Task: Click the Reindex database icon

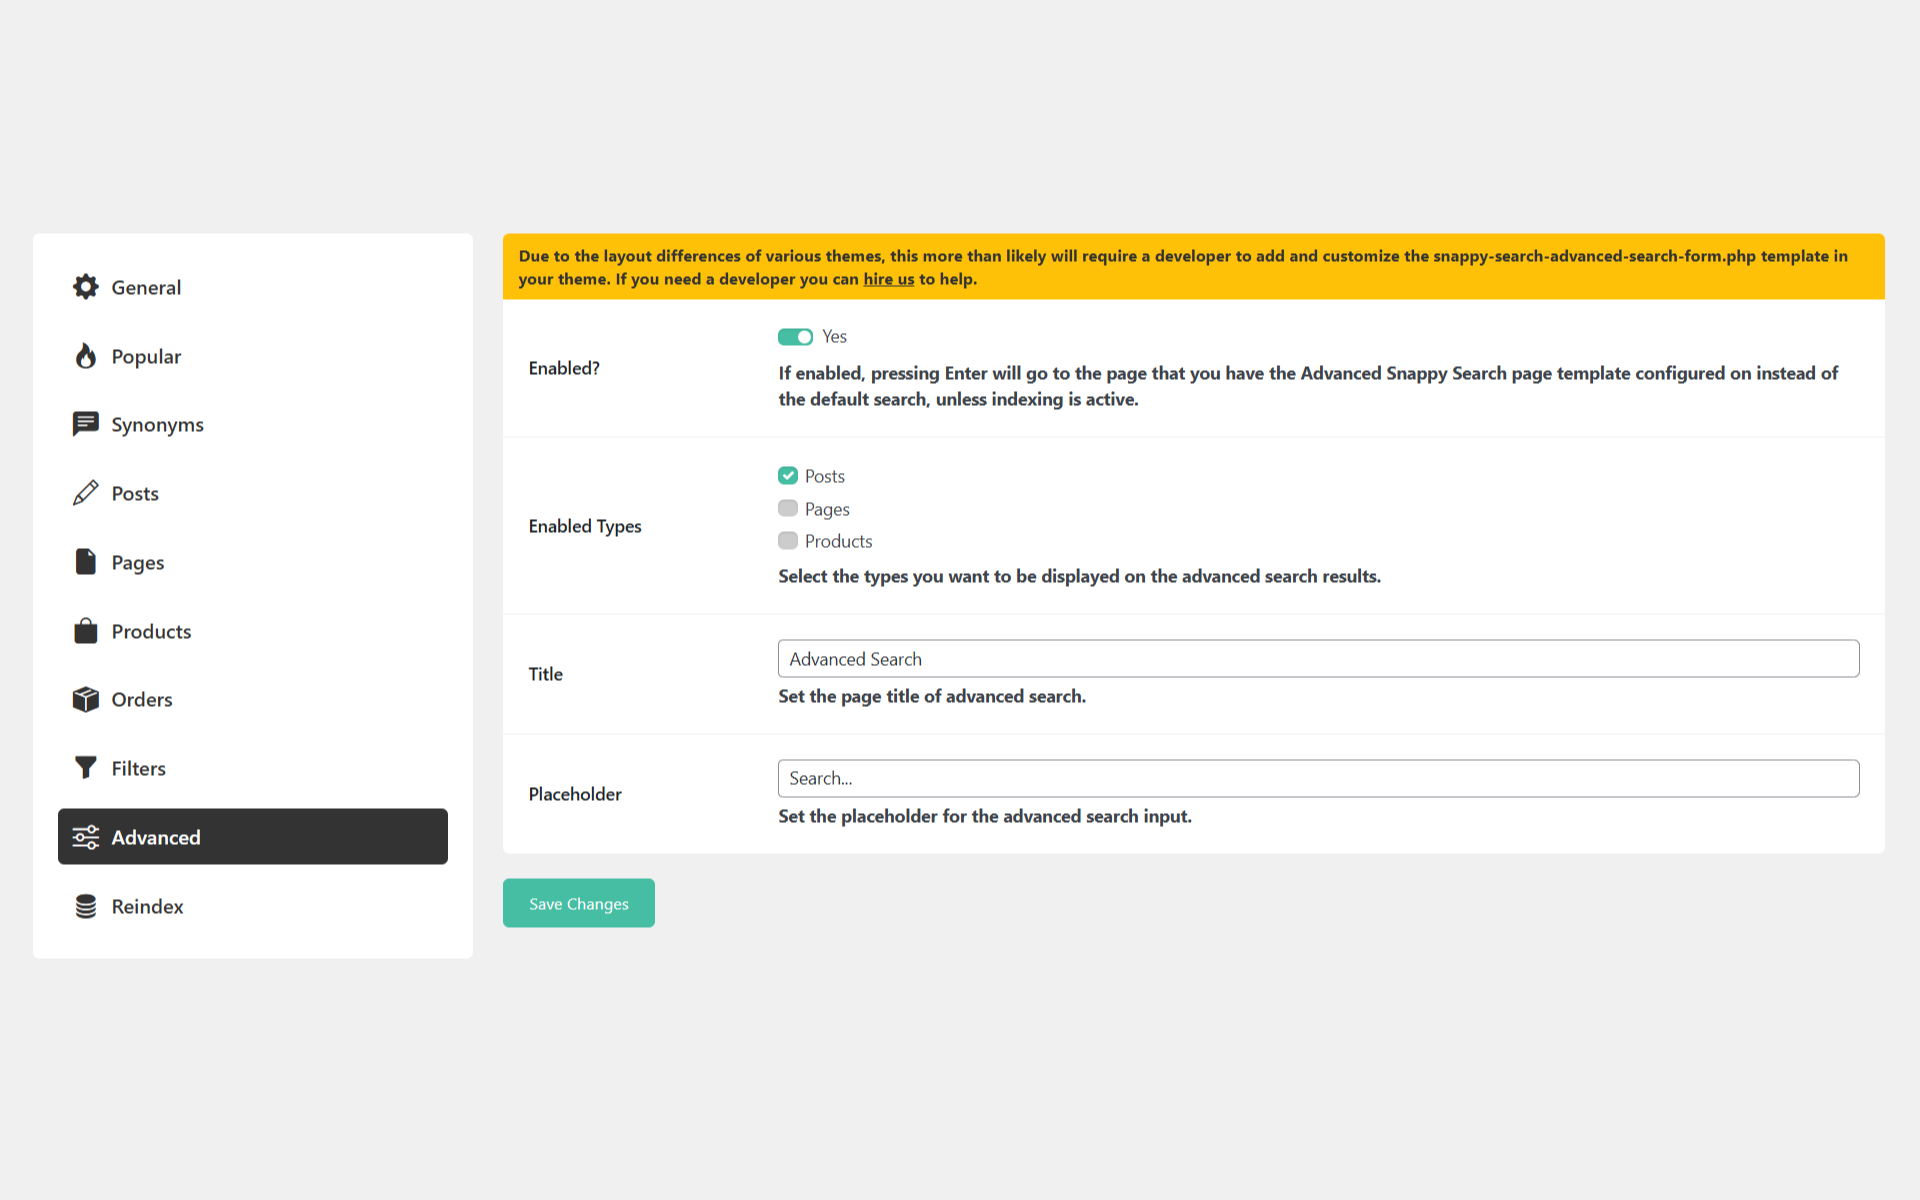Action: [86, 906]
